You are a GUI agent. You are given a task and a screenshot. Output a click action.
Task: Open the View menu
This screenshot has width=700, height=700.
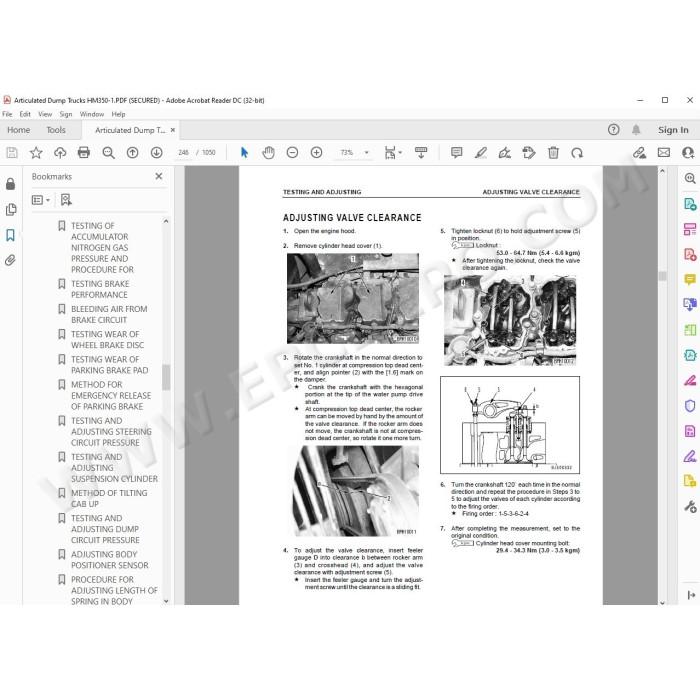pos(45,114)
